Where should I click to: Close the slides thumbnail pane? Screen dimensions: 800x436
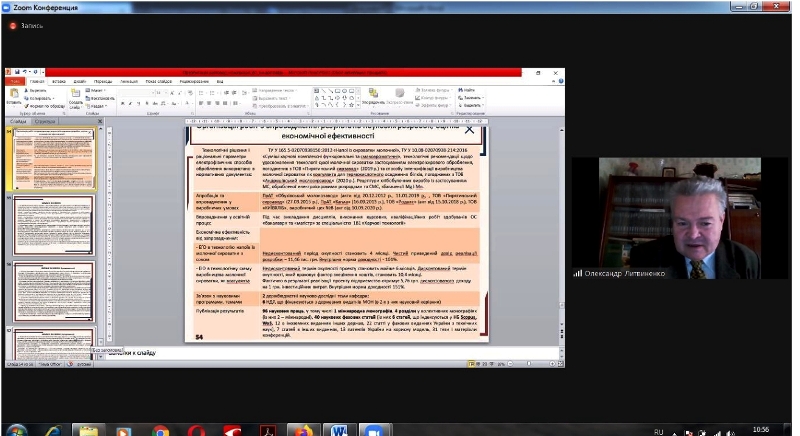(100, 121)
